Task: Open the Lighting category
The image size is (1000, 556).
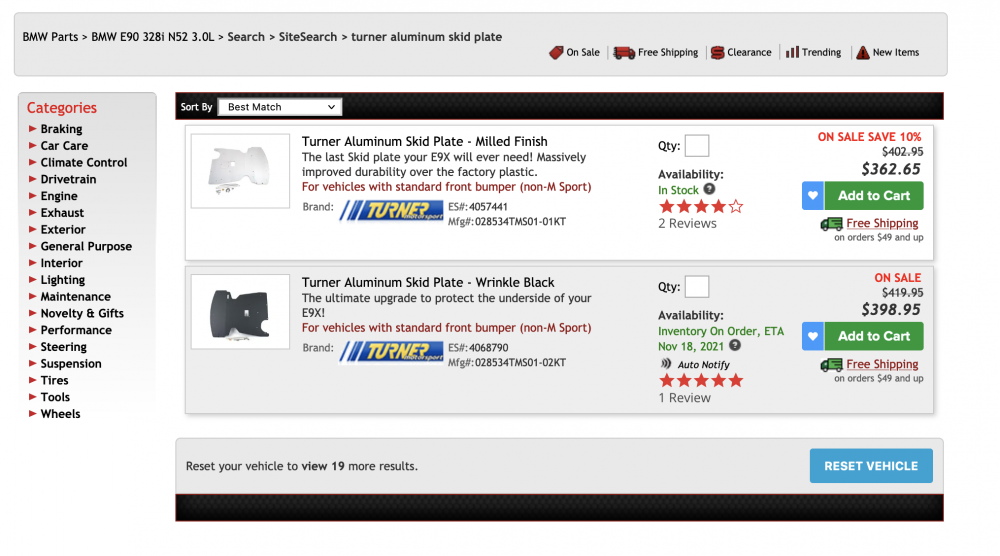Action: (x=62, y=280)
